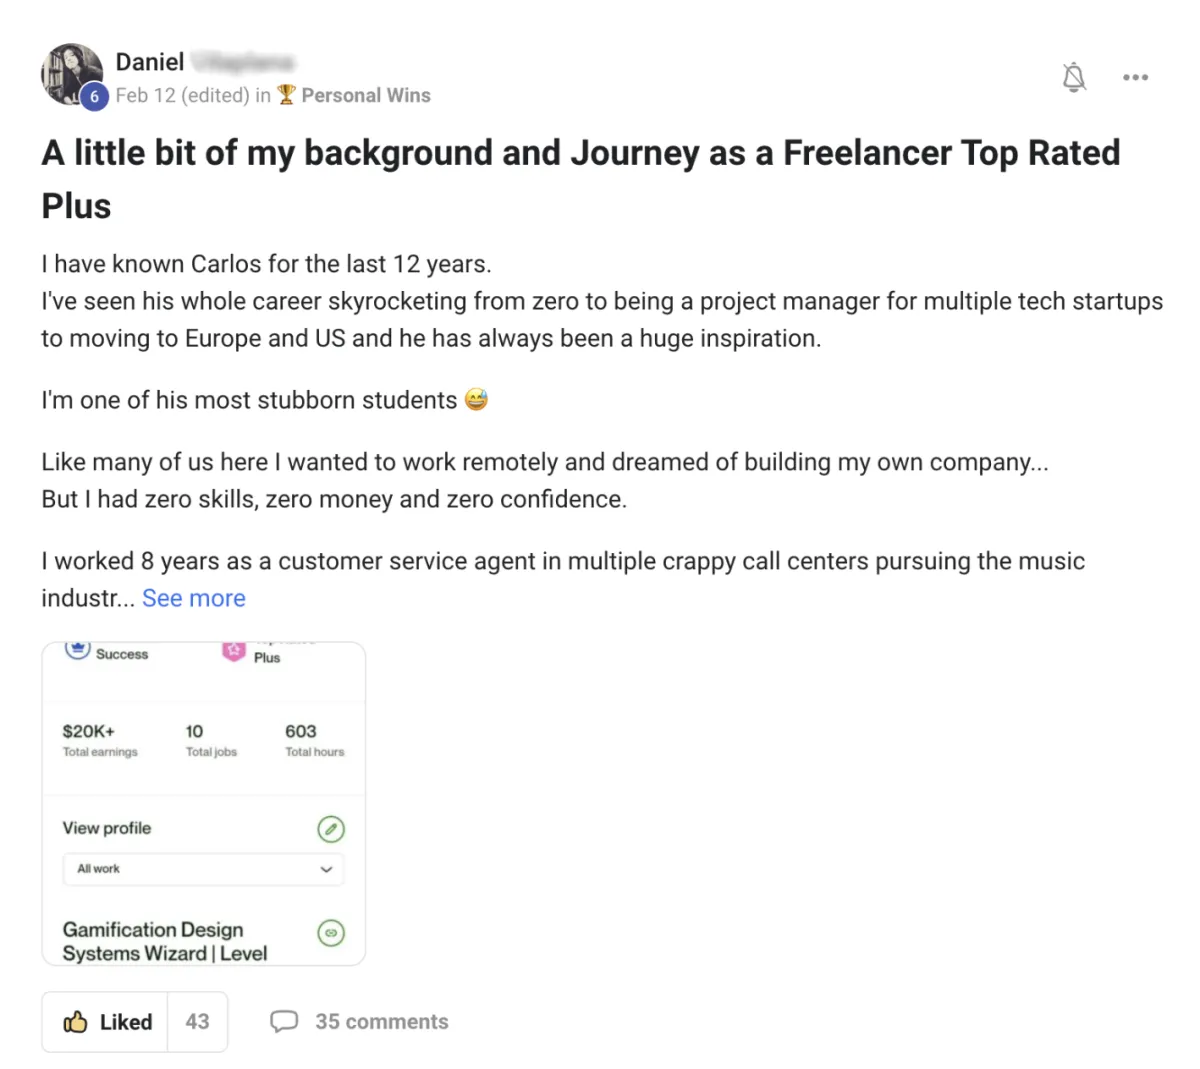This screenshot has width=1200, height=1069.
Task: Click the All work dropdown chevron
Action: 326,869
